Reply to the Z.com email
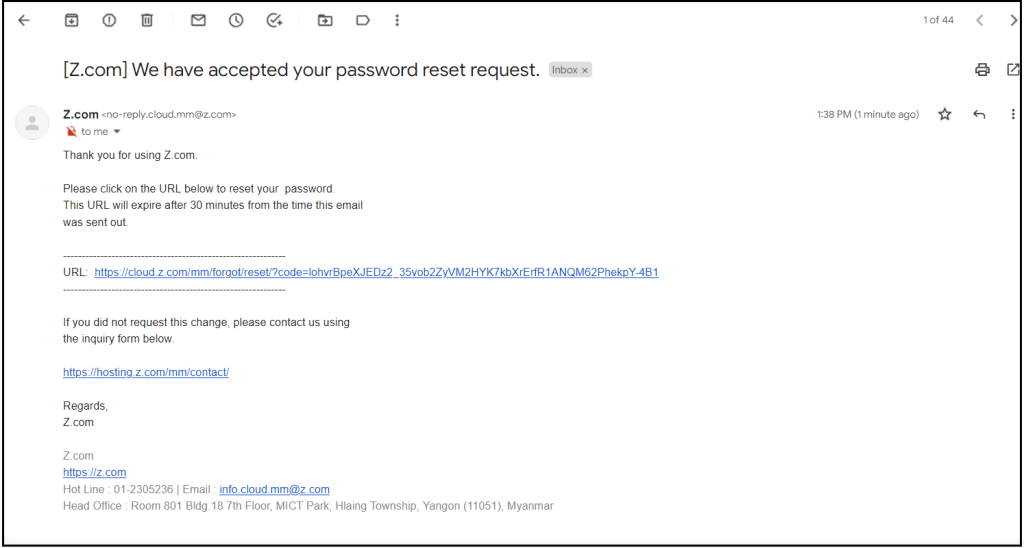The height and width of the screenshot is (548, 1024). pyautogui.click(x=979, y=114)
